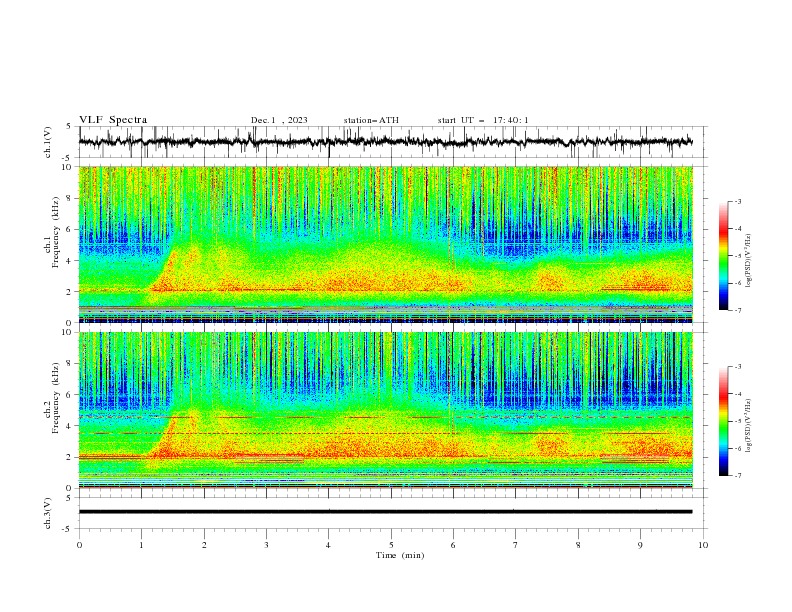
Task: Click the ch.1 voltage waveform trace
Action: pos(385,142)
